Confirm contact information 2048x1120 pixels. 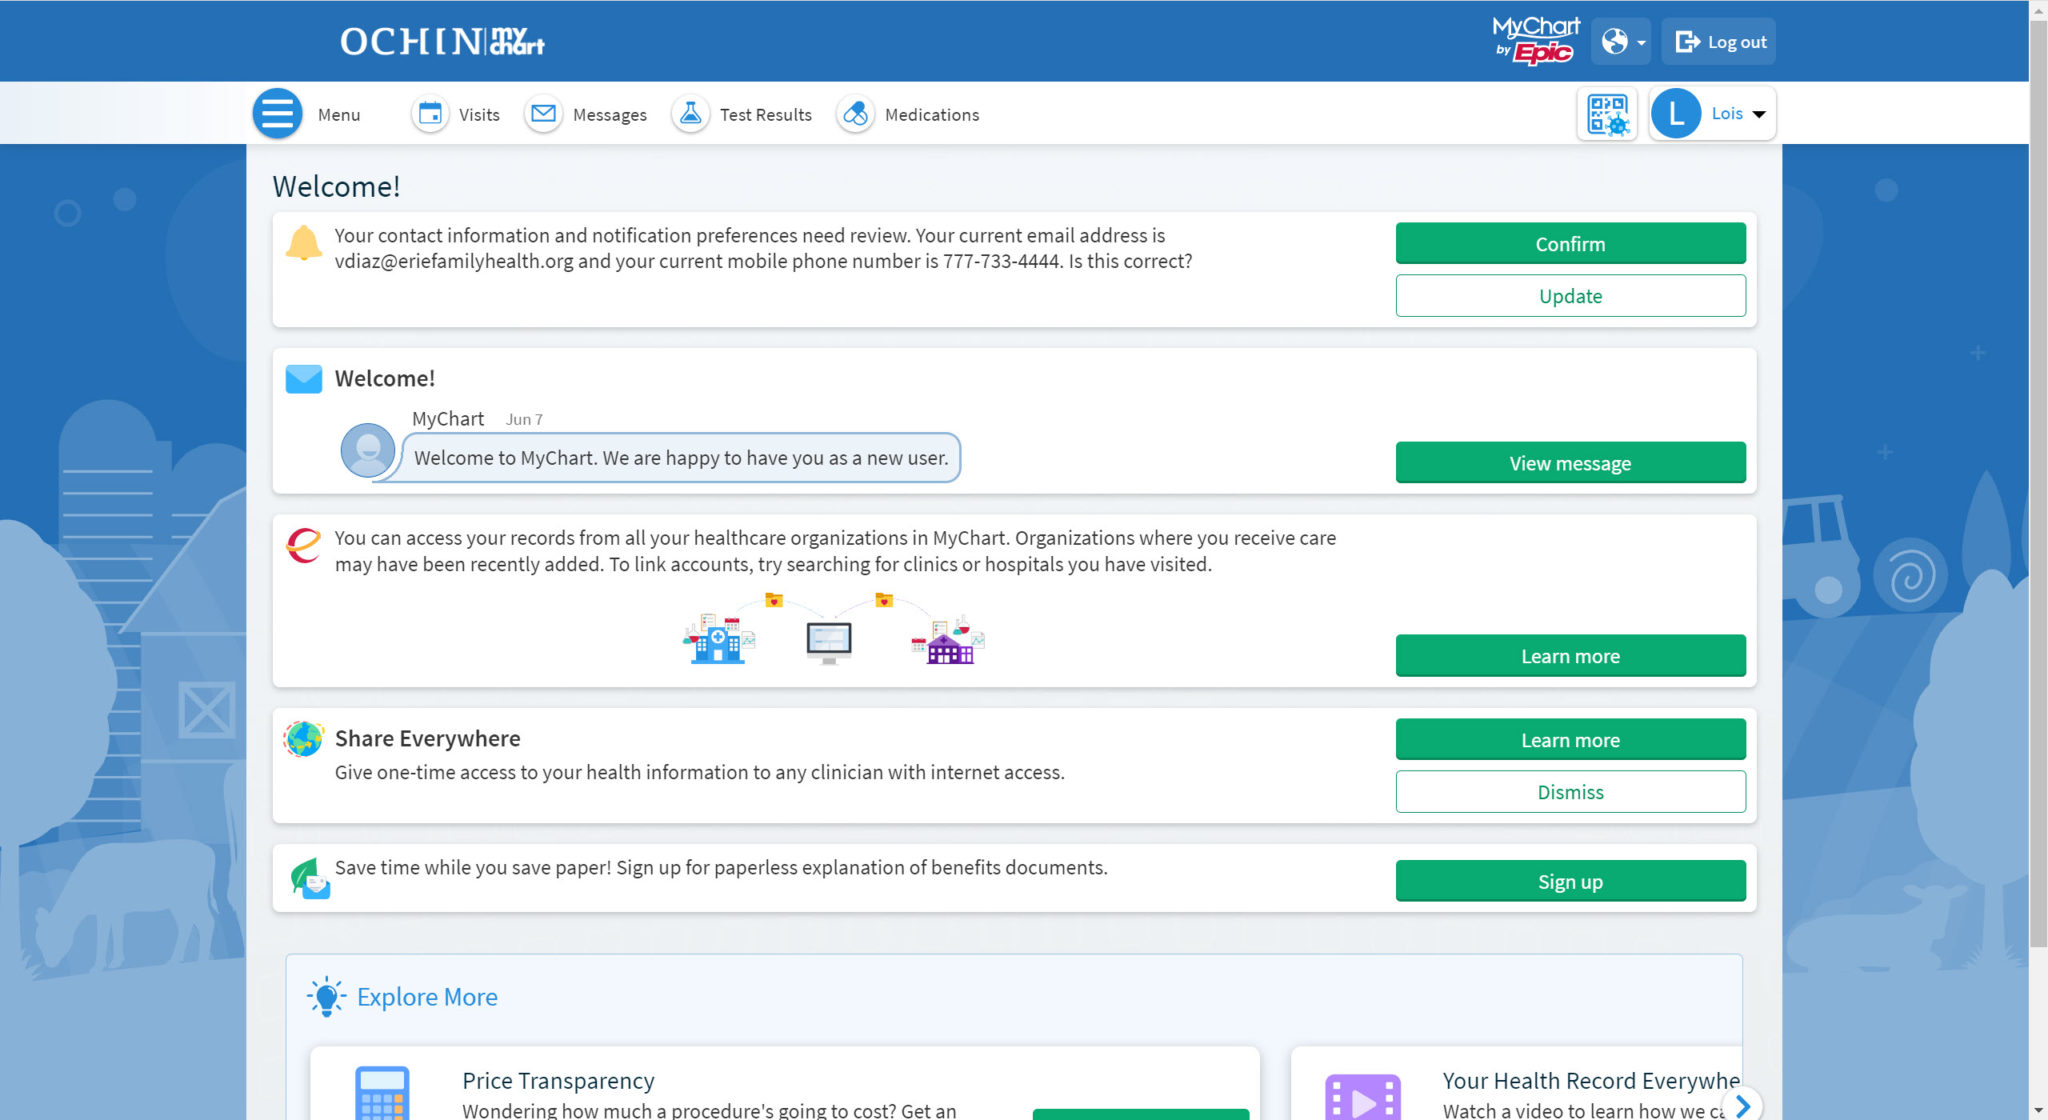(x=1570, y=244)
